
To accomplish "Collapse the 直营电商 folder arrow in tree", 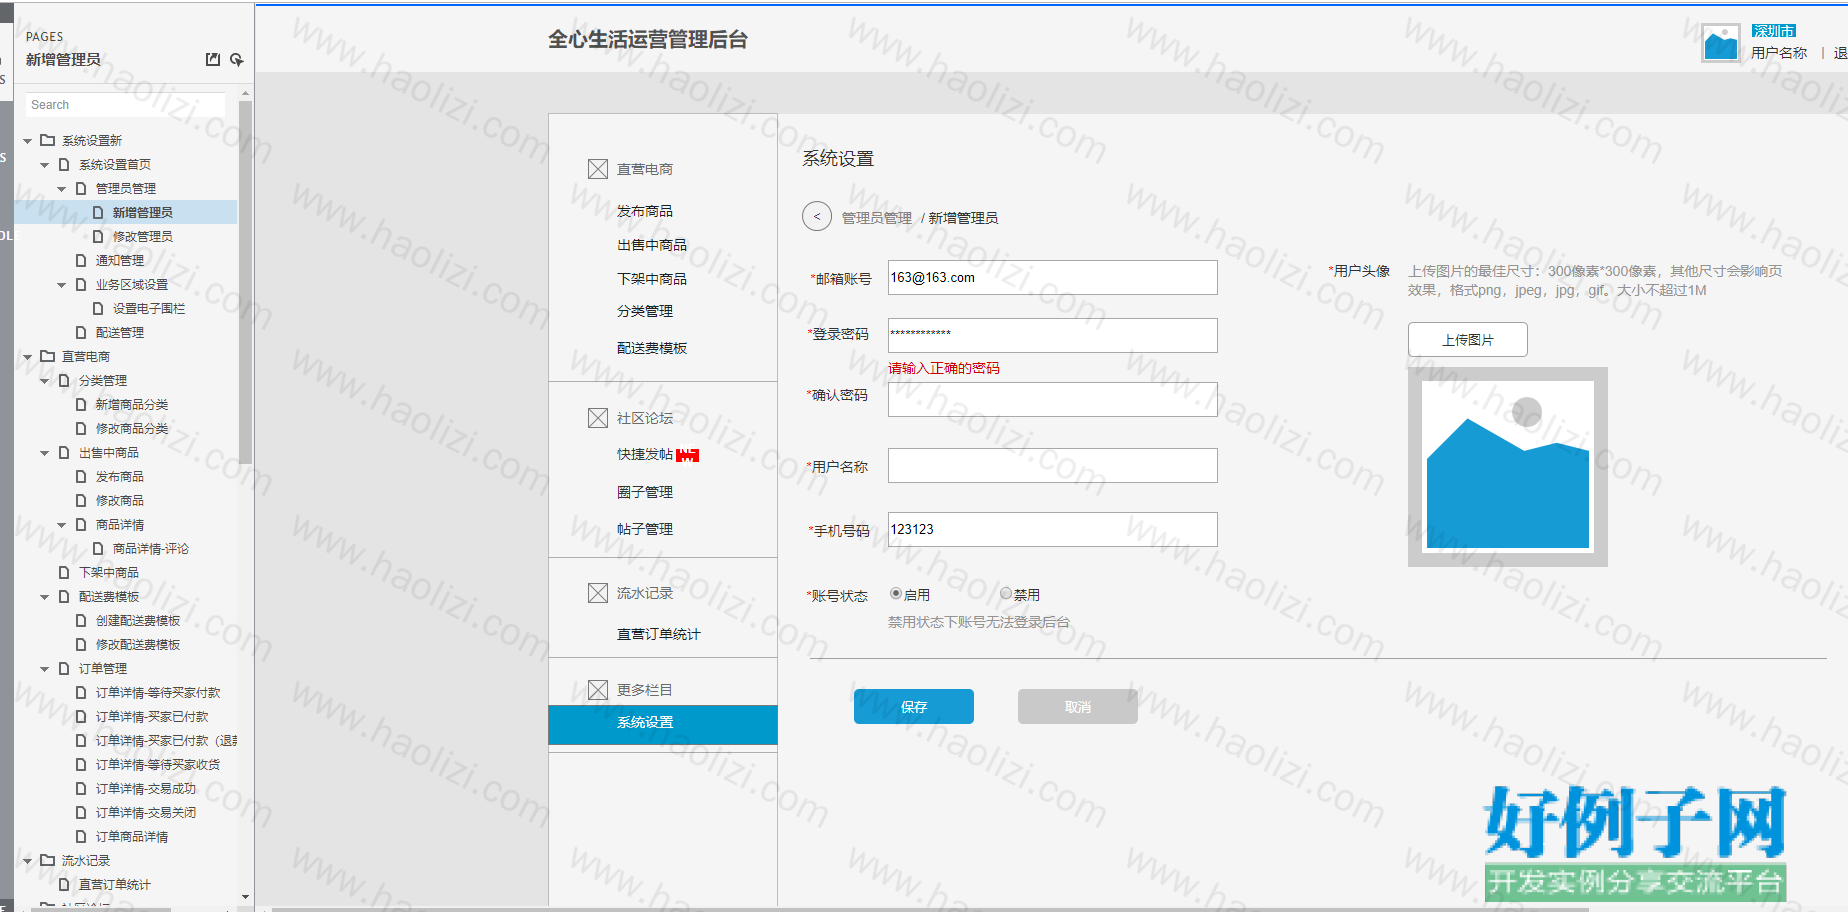I will point(28,357).
